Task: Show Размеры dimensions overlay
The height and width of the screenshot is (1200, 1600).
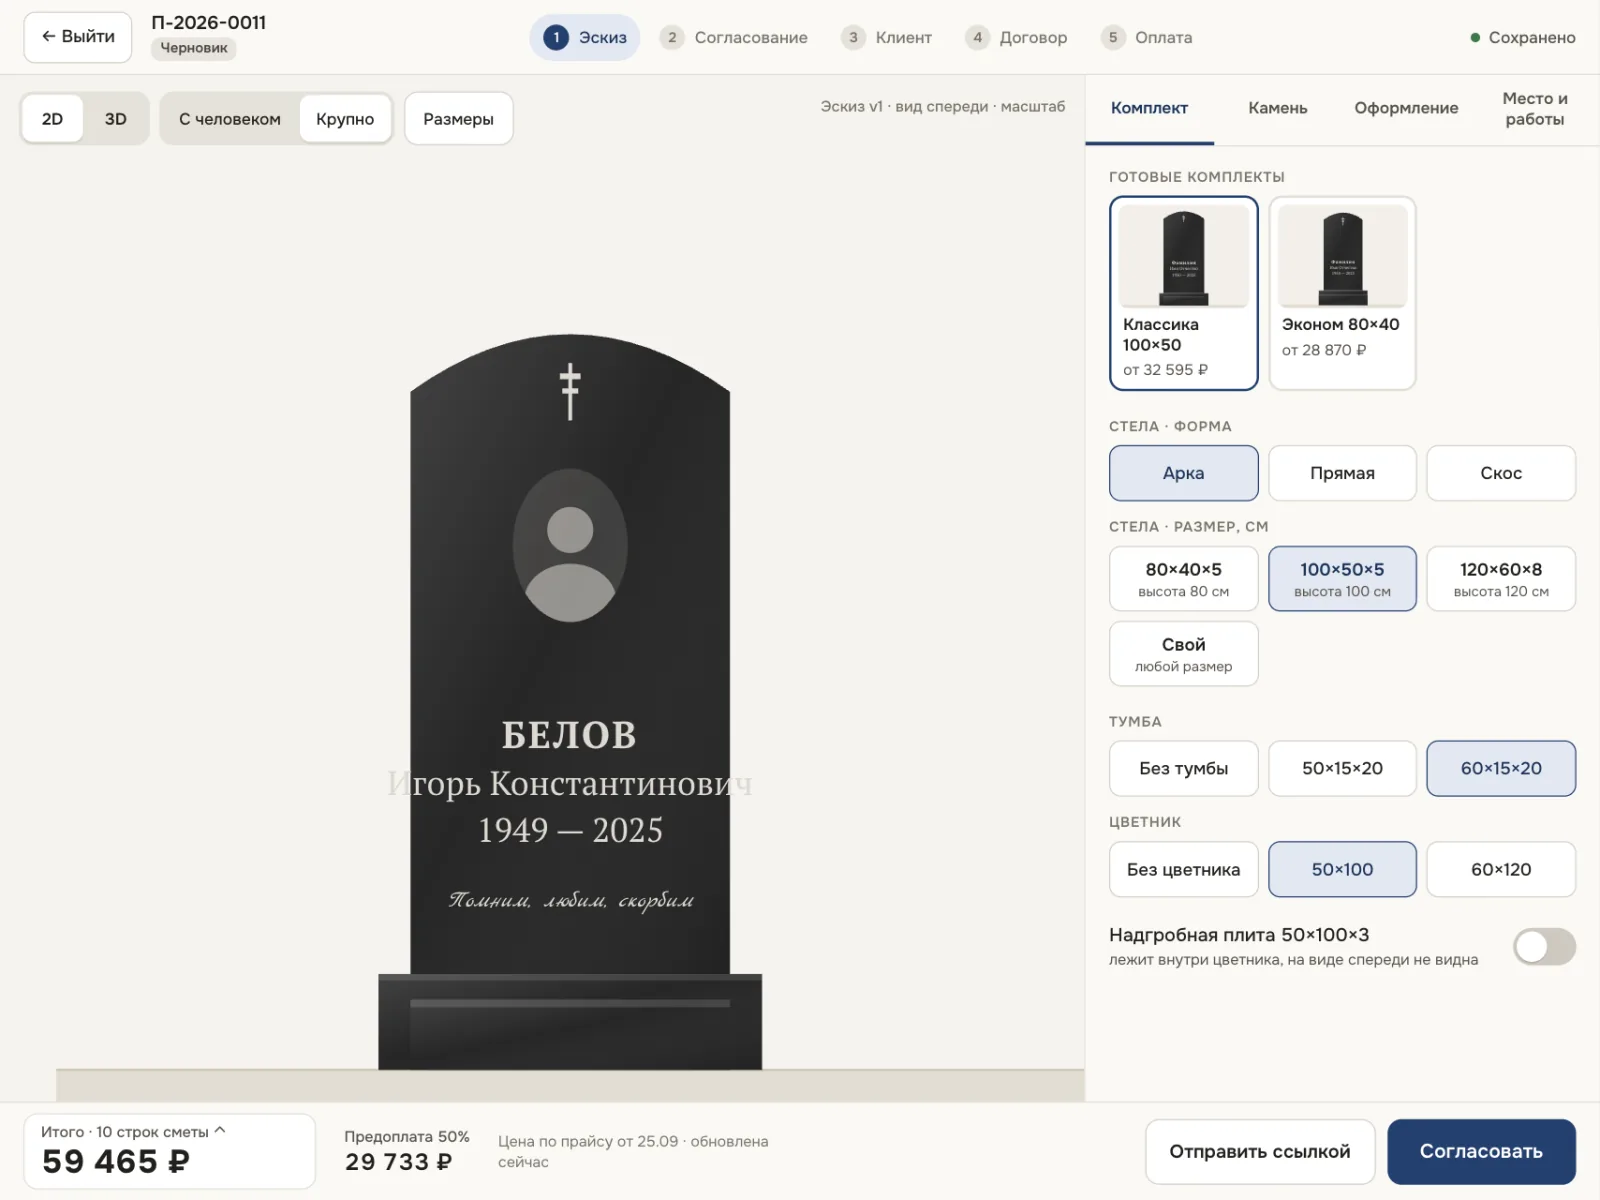Action: click(458, 119)
